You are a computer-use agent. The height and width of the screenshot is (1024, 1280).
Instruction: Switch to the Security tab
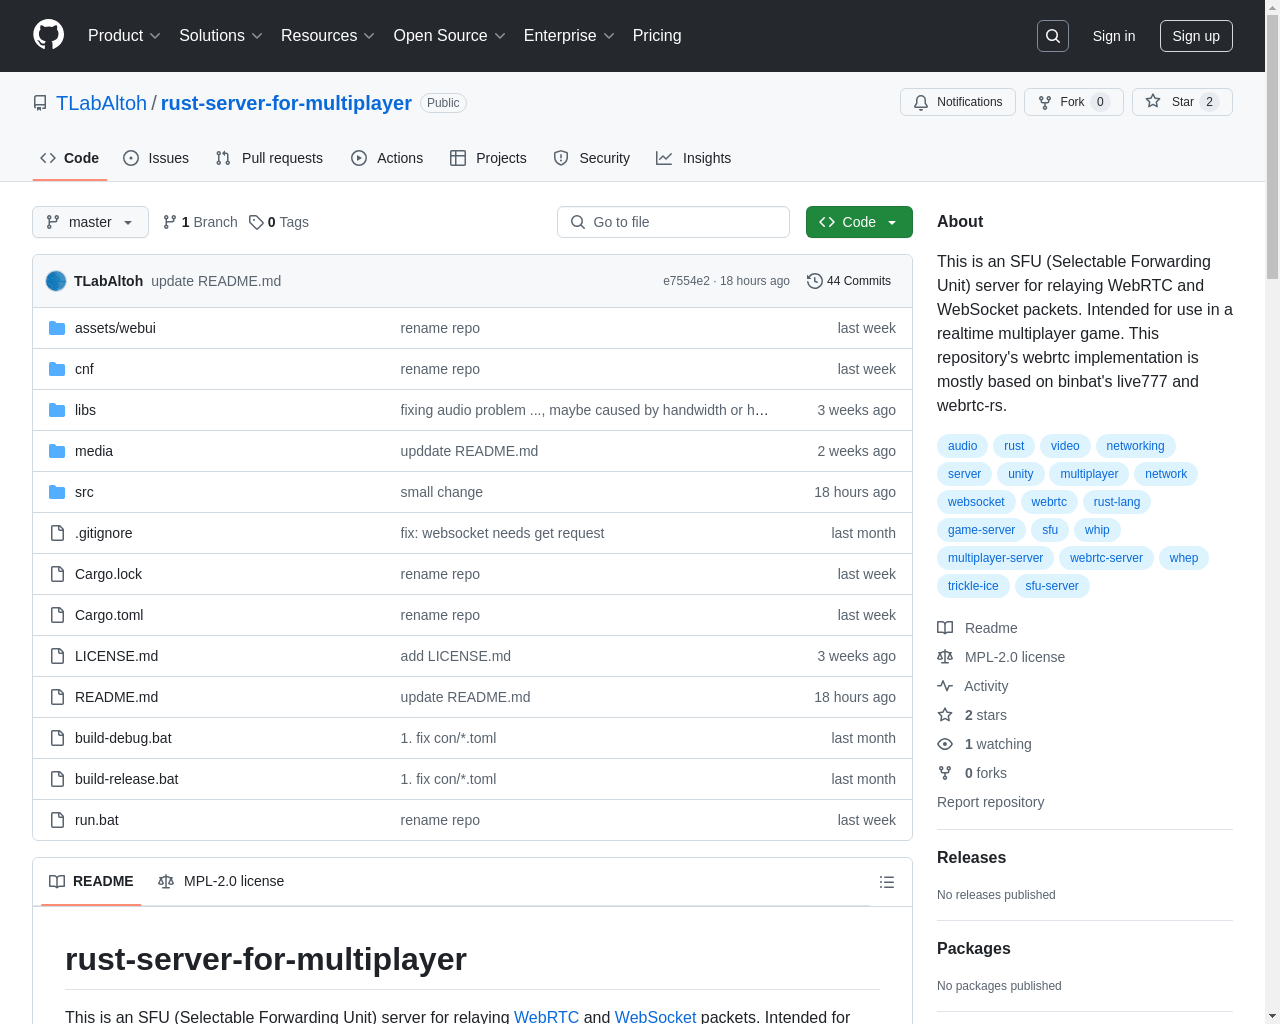pyautogui.click(x=592, y=158)
